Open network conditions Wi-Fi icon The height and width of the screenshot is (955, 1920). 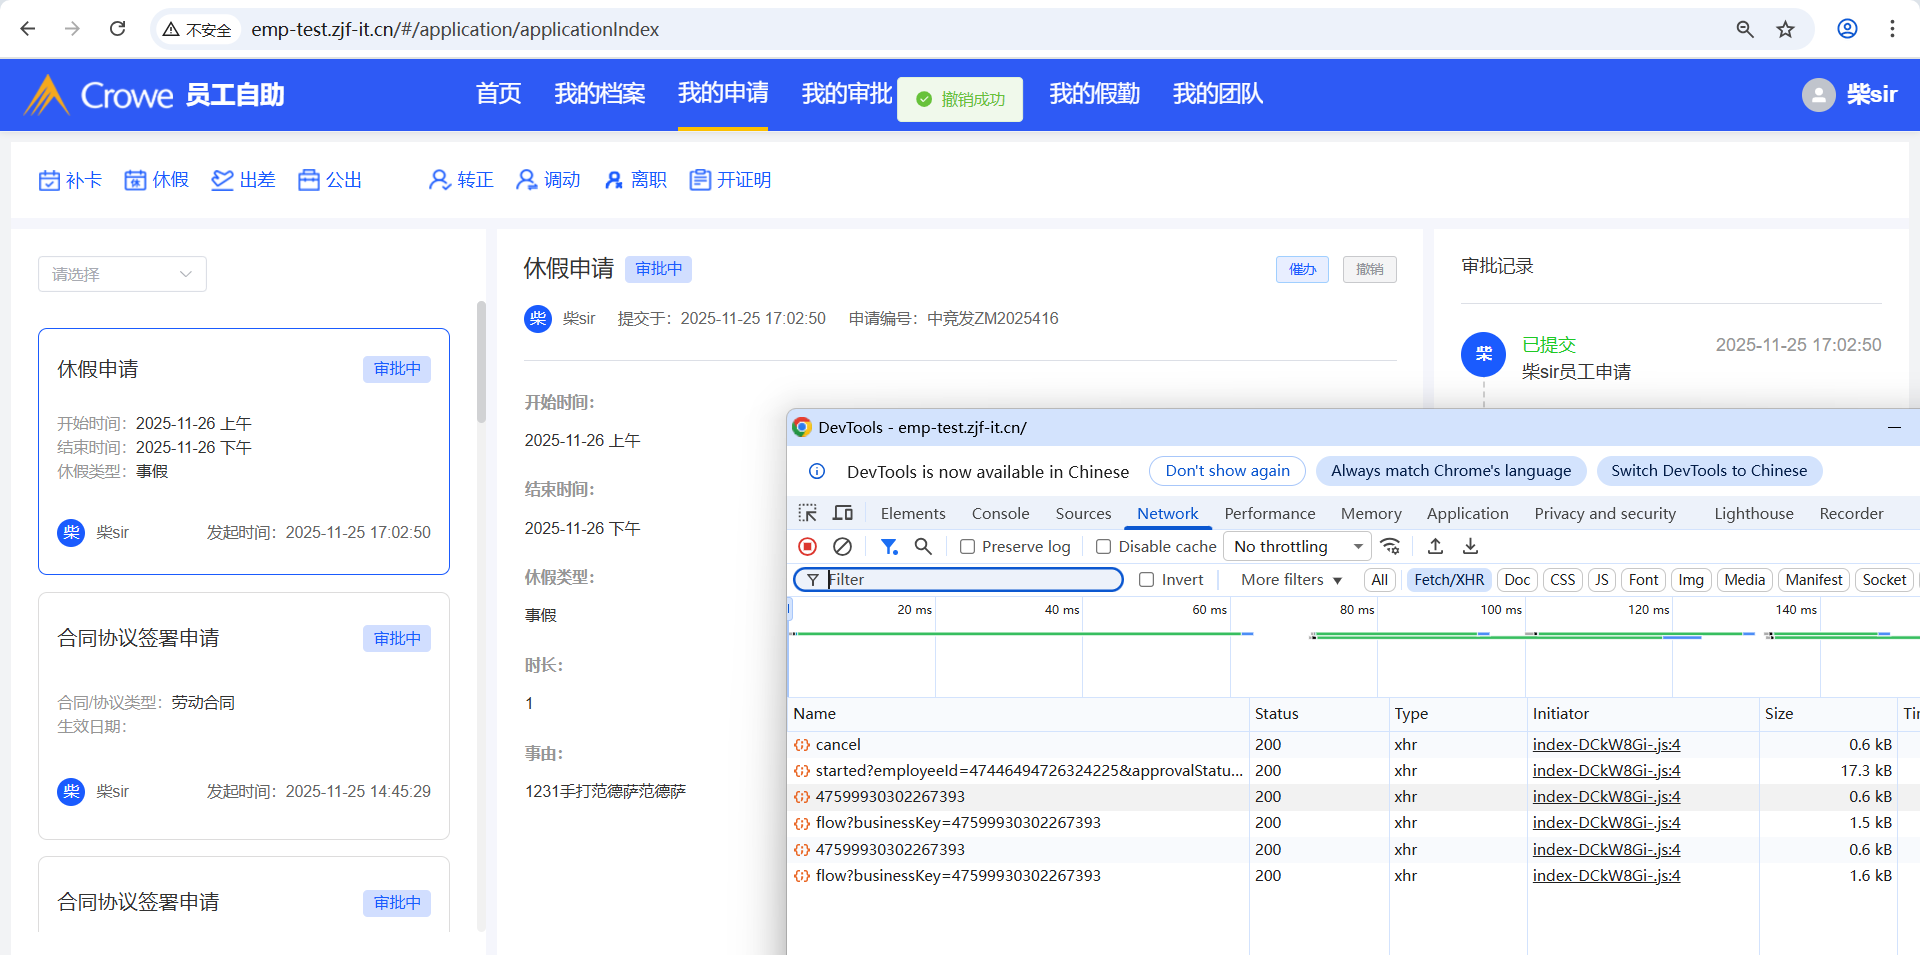coord(1390,546)
